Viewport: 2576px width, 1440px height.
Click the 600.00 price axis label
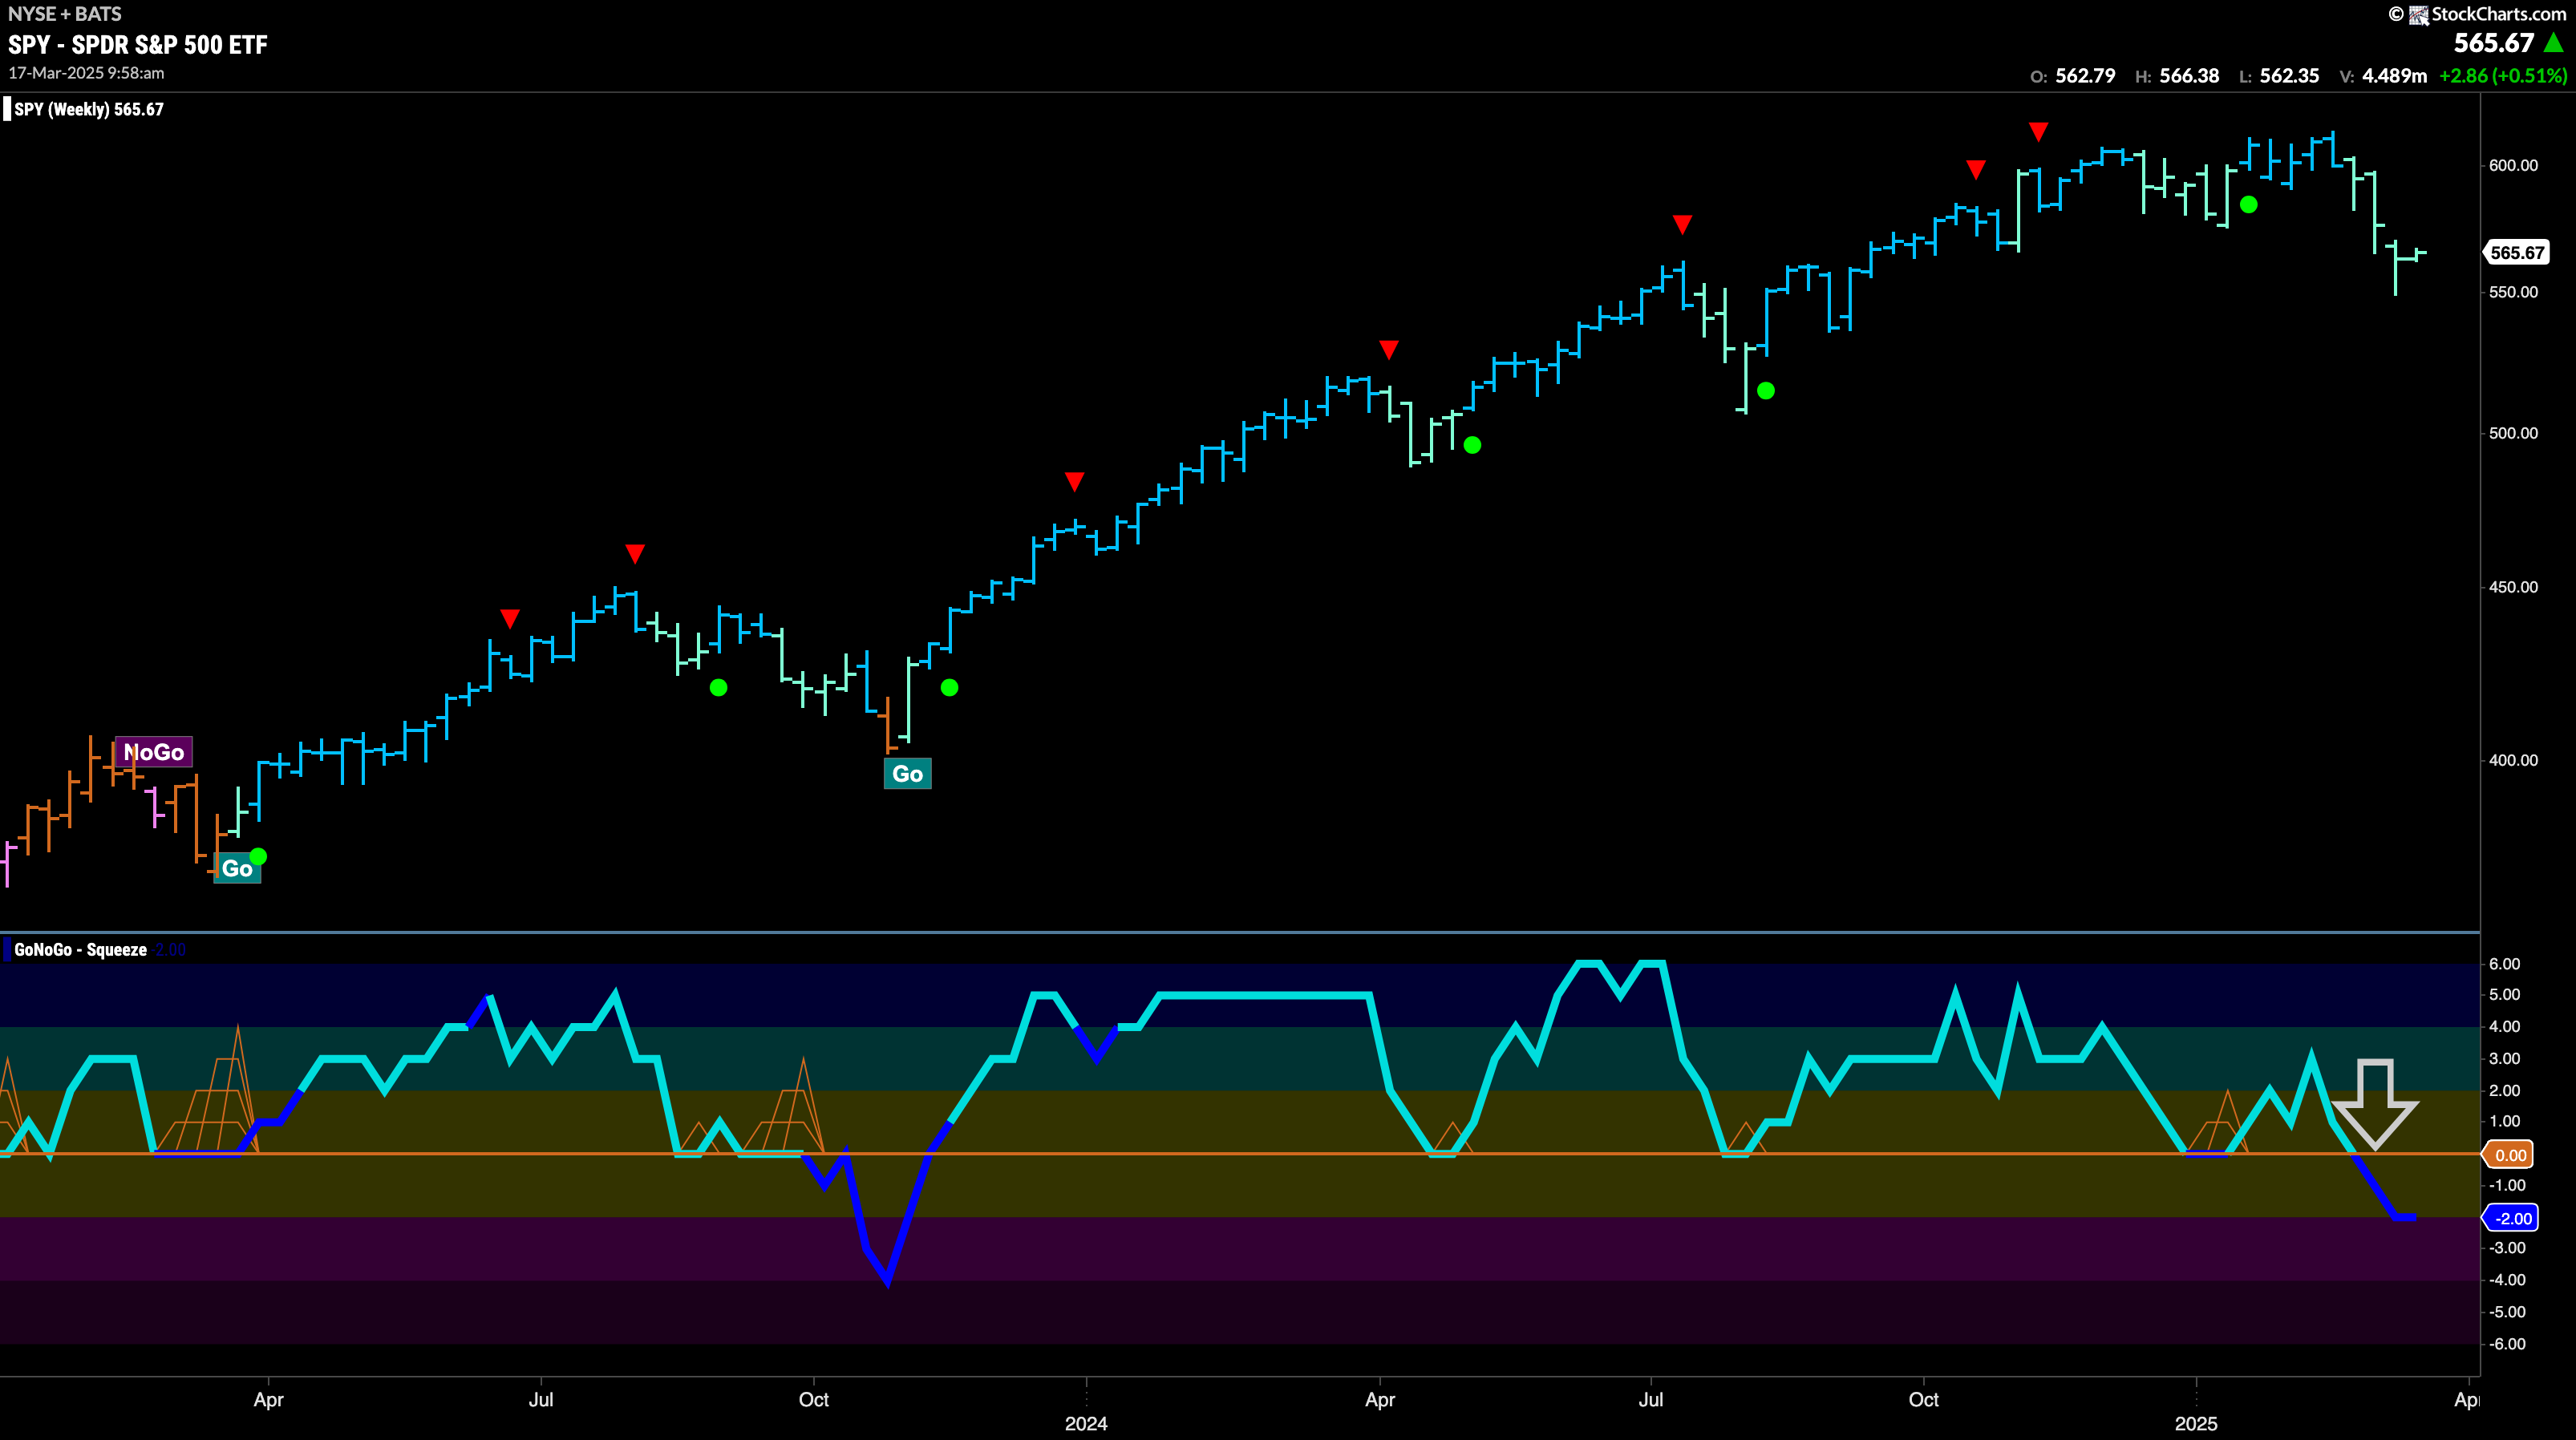coord(2513,165)
